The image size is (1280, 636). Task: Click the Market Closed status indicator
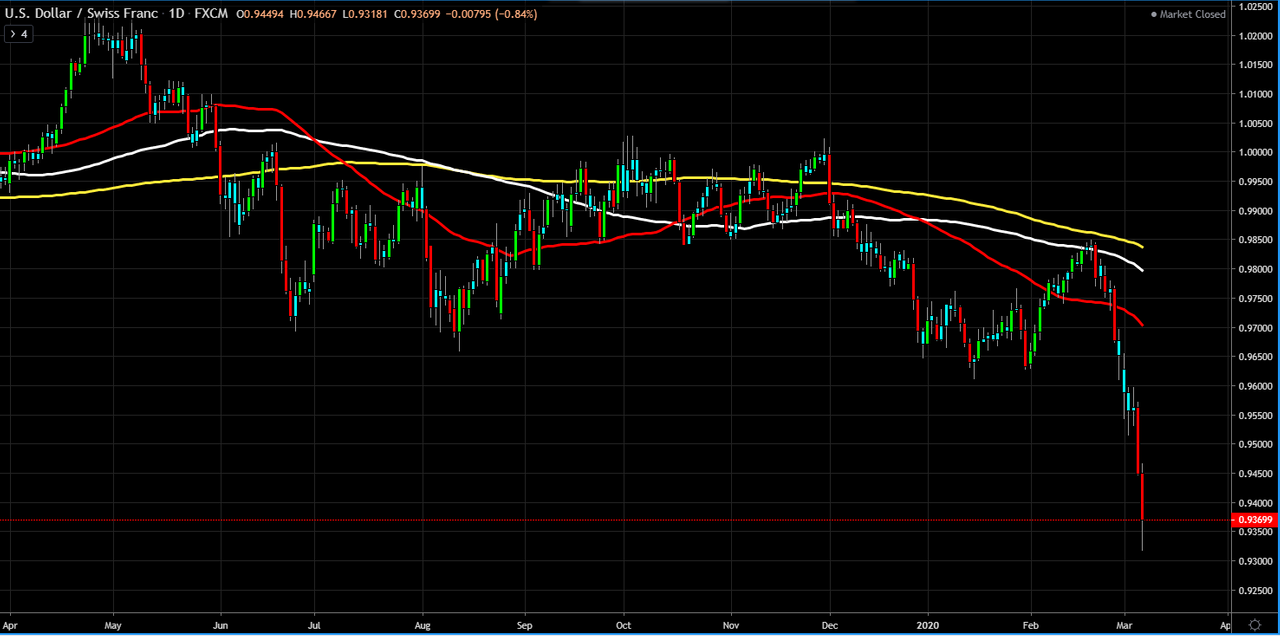pyautogui.click(x=1188, y=14)
